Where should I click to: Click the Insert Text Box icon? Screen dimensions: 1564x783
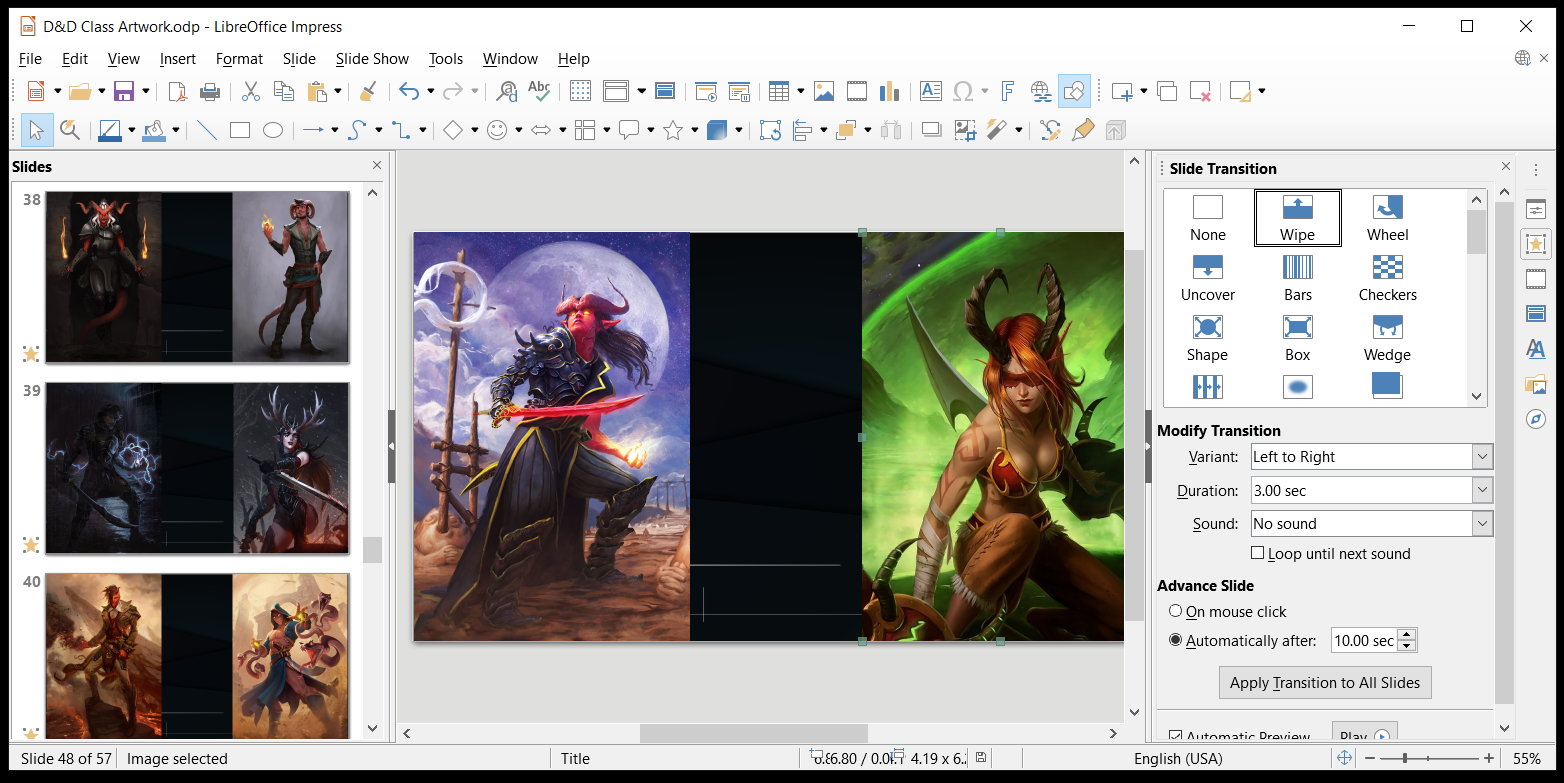tap(930, 91)
